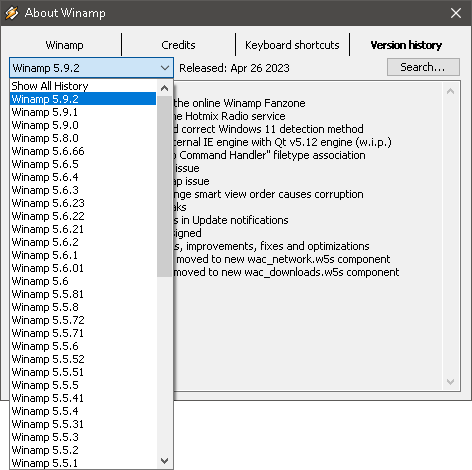Click the wac_network.w5s component line
The height and width of the screenshot is (470, 472).
(x=282, y=259)
